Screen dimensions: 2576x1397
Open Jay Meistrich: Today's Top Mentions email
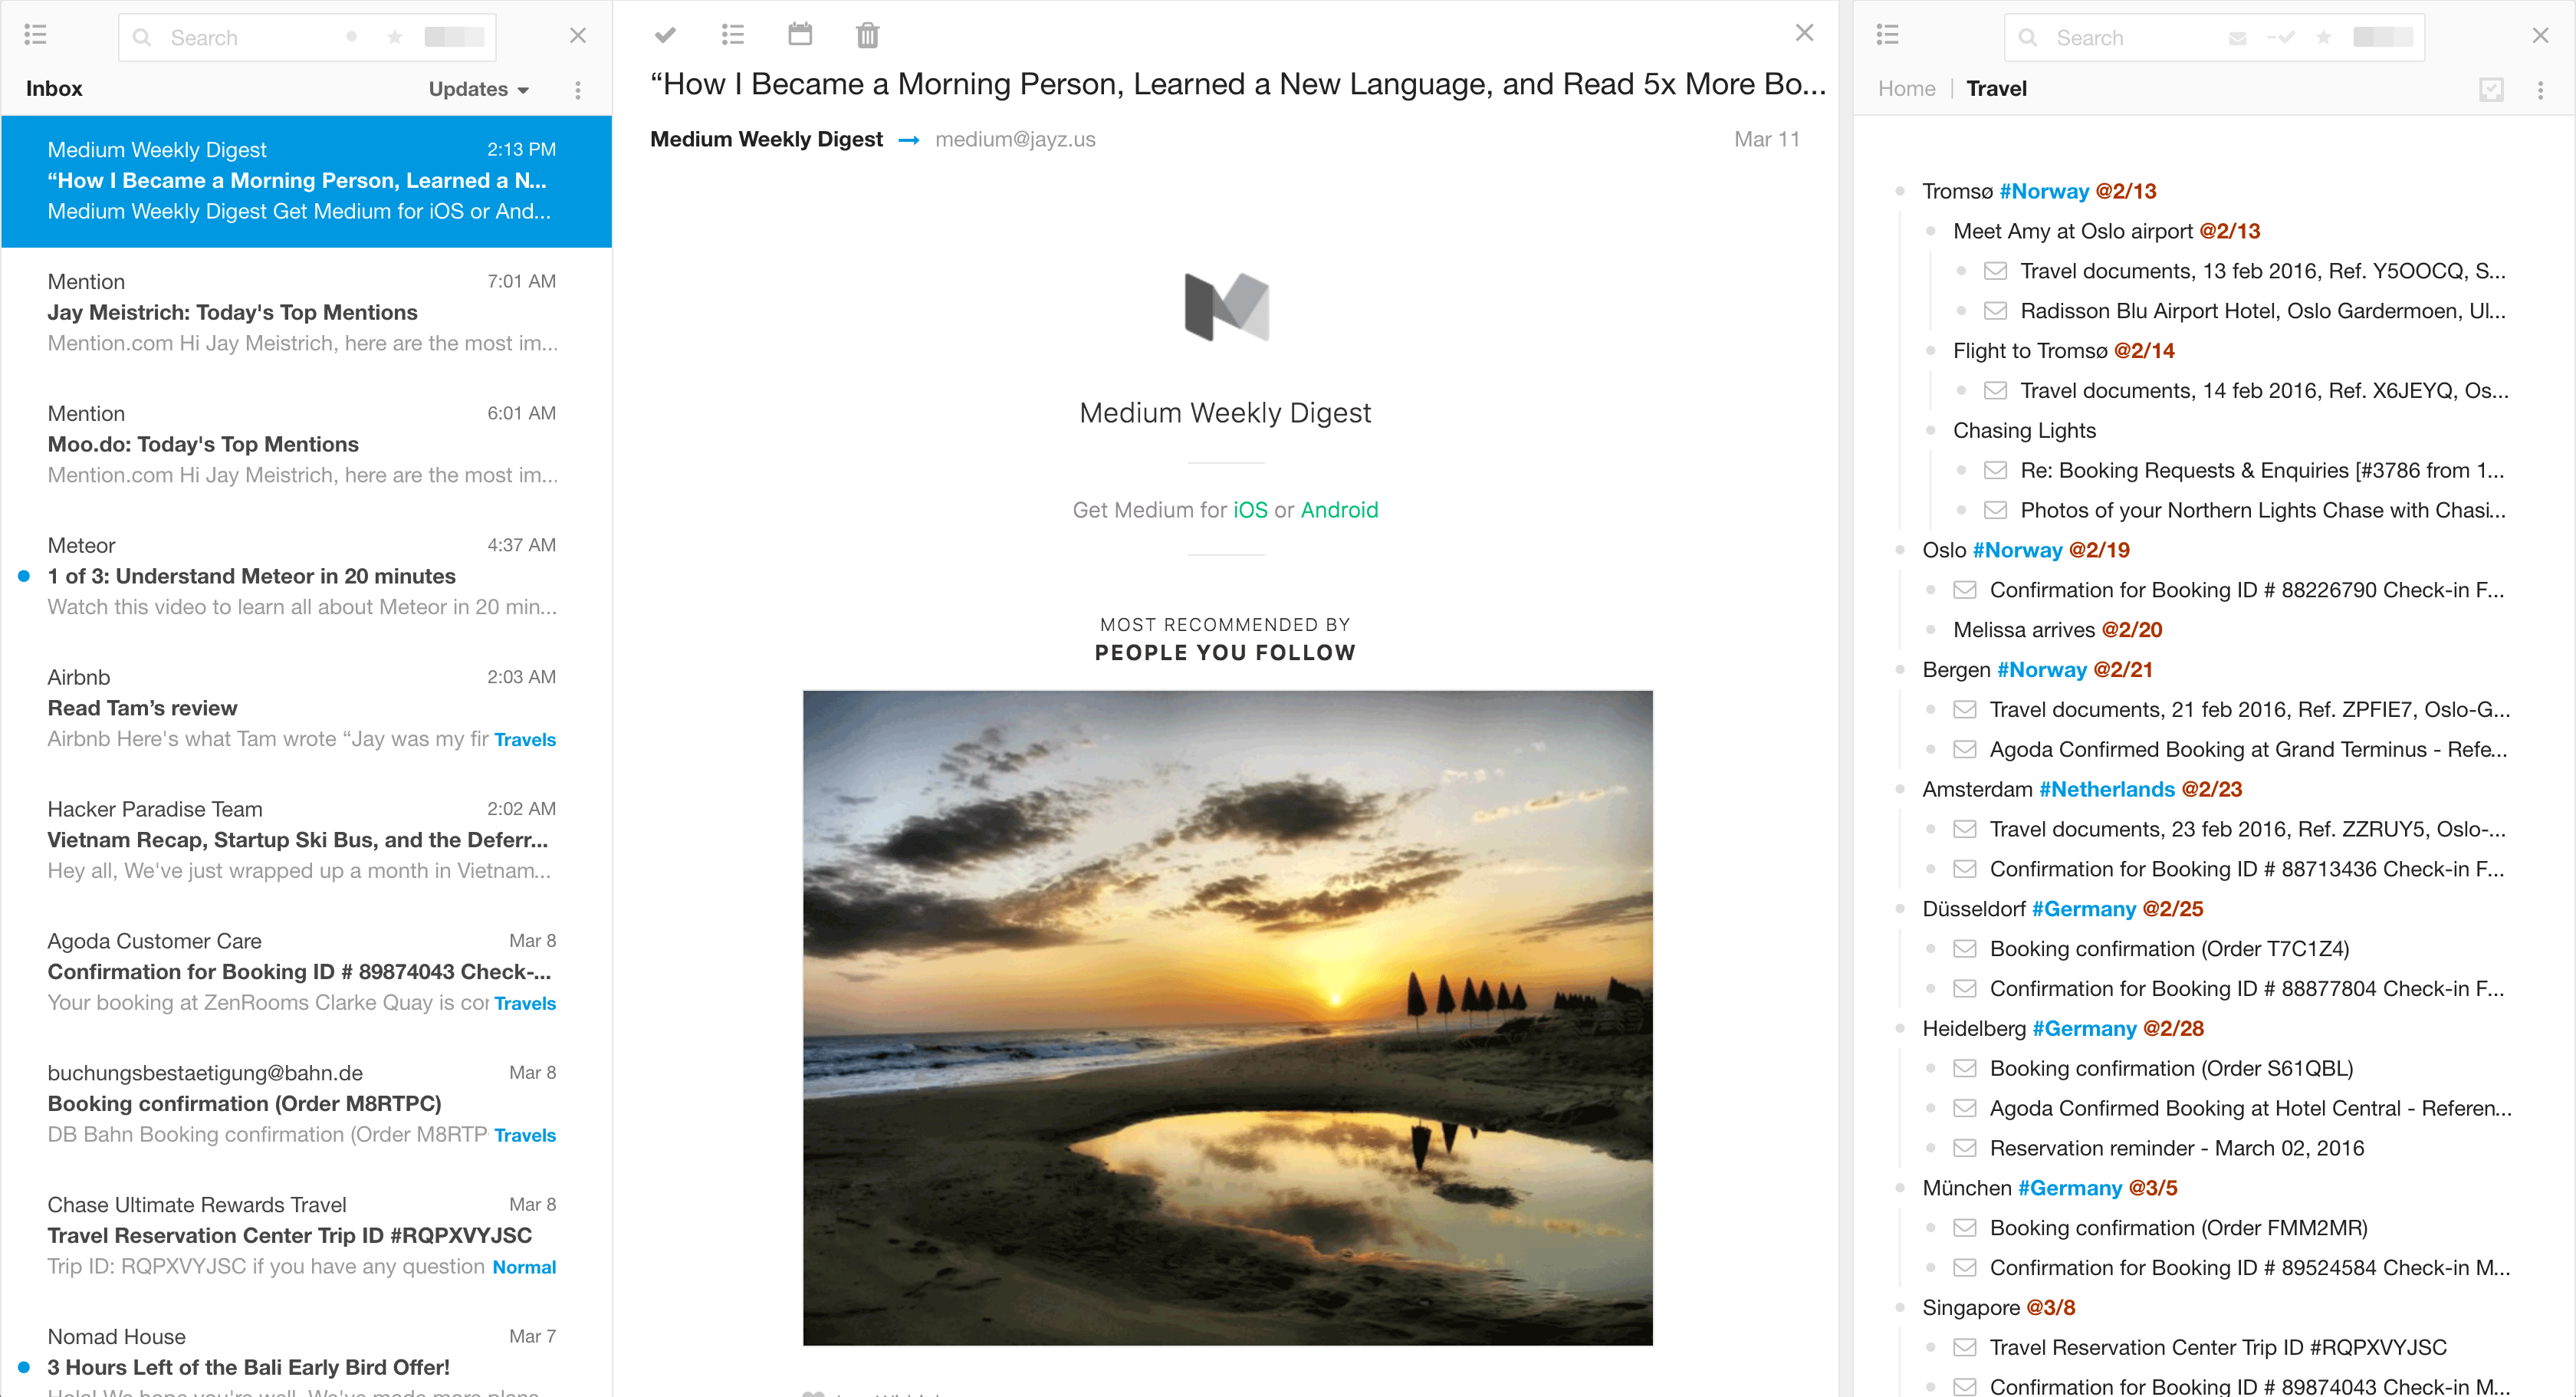point(306,313)
